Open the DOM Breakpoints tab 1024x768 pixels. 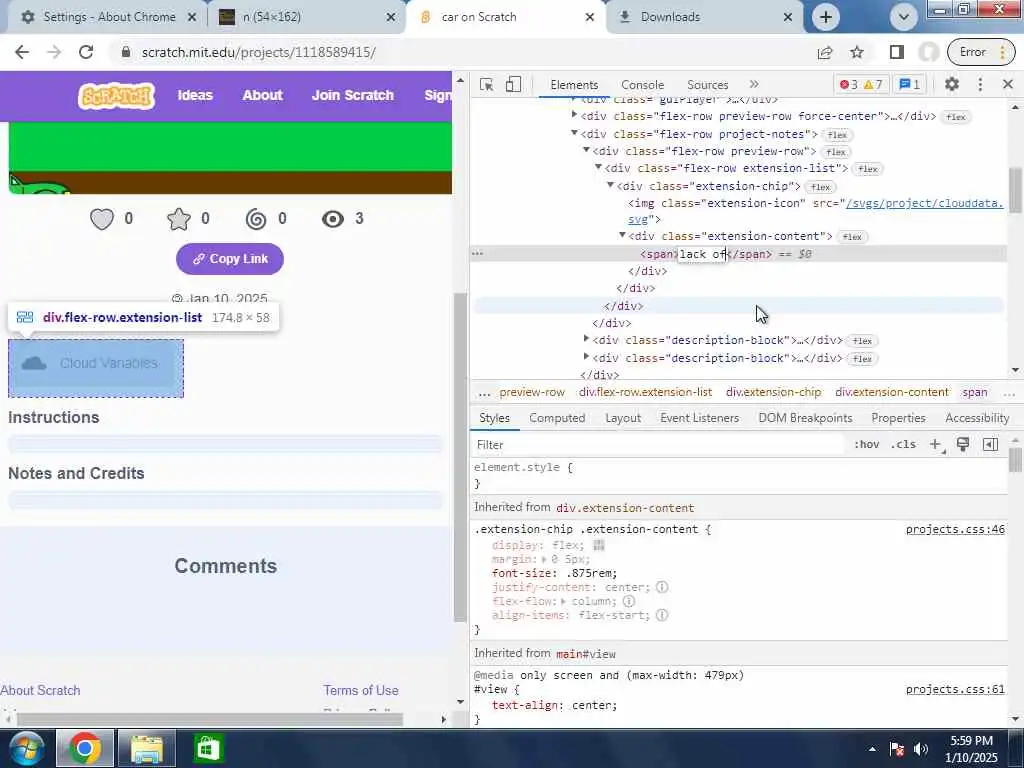click(x=805, y=418)
